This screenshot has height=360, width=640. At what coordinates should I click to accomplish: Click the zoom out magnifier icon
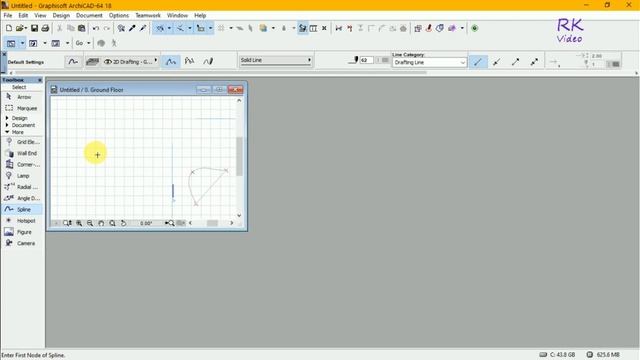(x=90, y=223)
